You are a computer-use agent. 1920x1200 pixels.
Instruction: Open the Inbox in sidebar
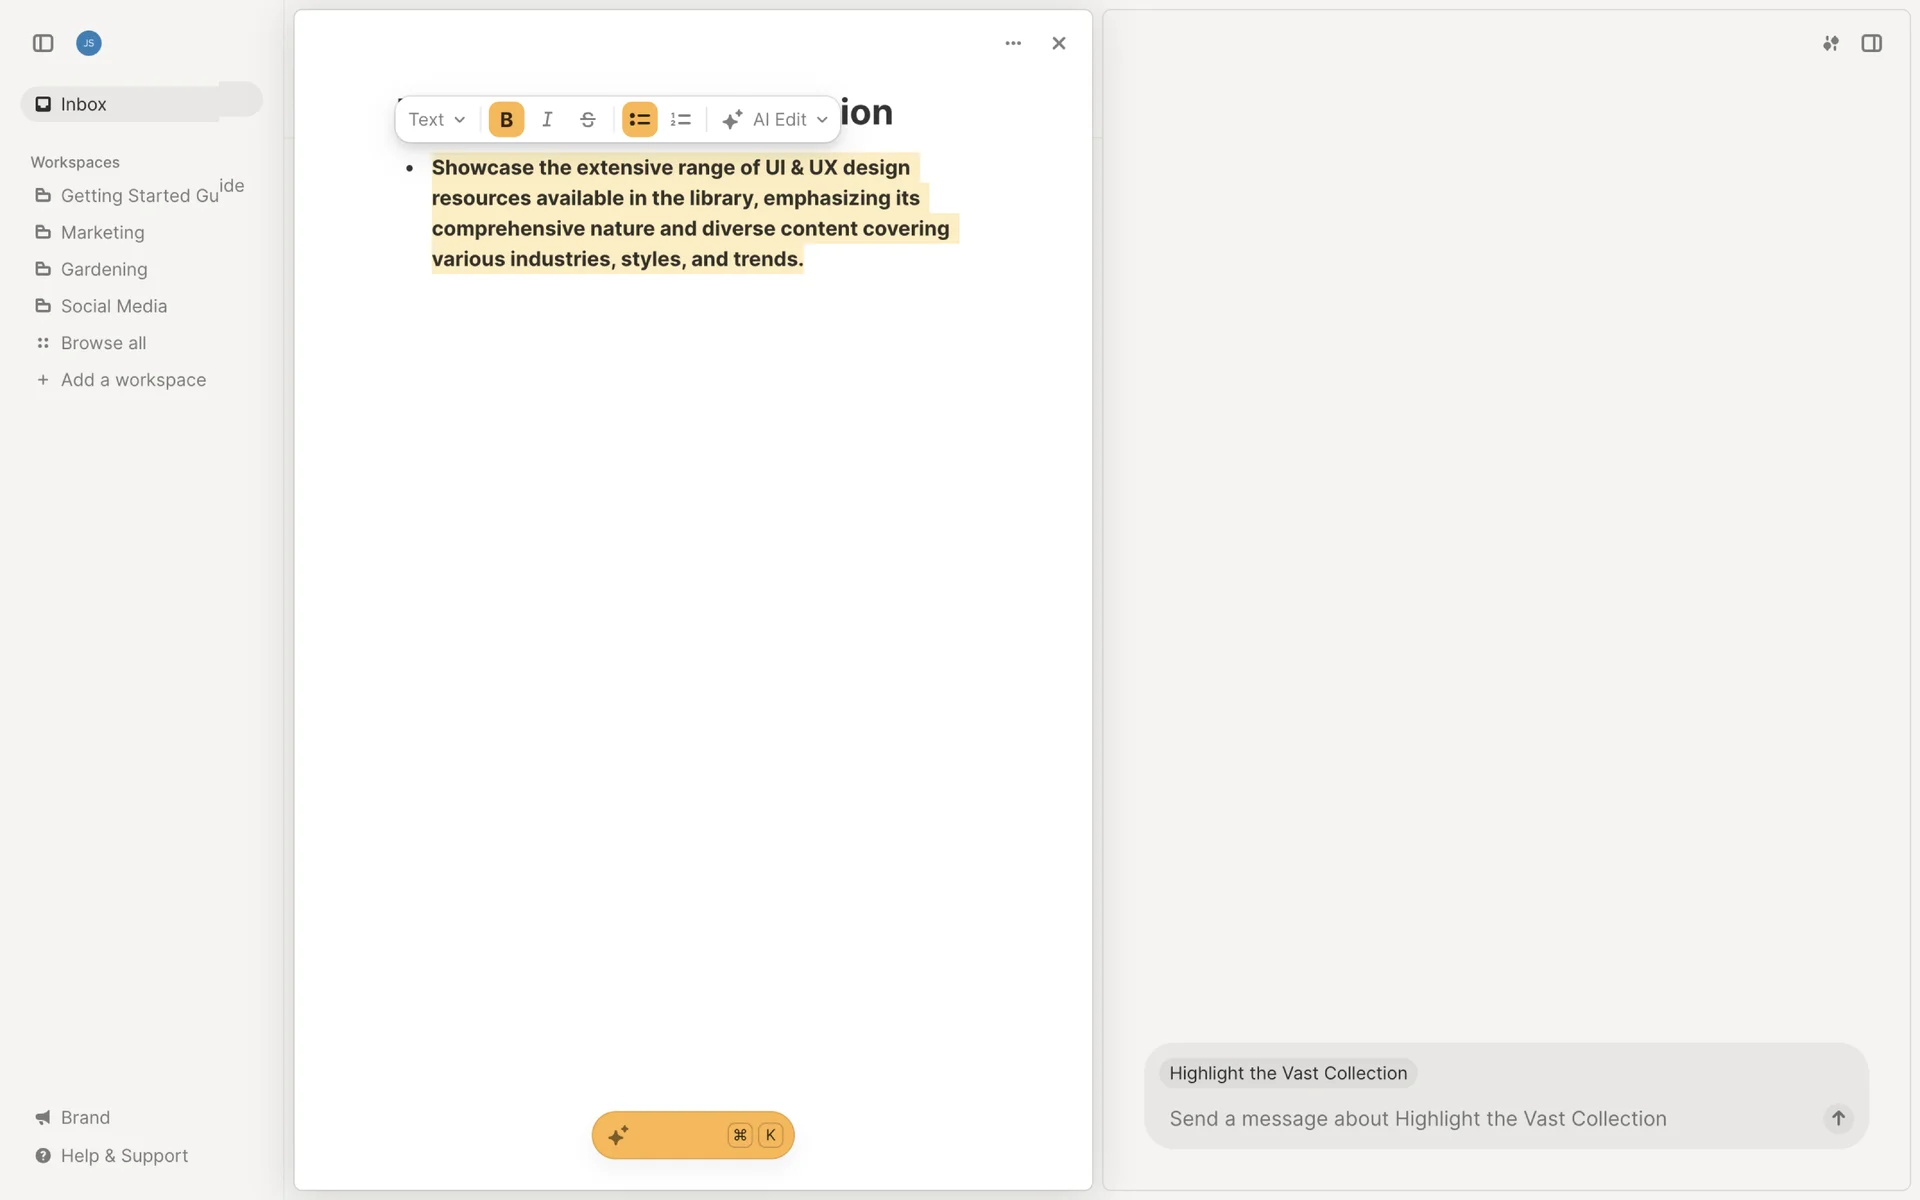[84, 104]
